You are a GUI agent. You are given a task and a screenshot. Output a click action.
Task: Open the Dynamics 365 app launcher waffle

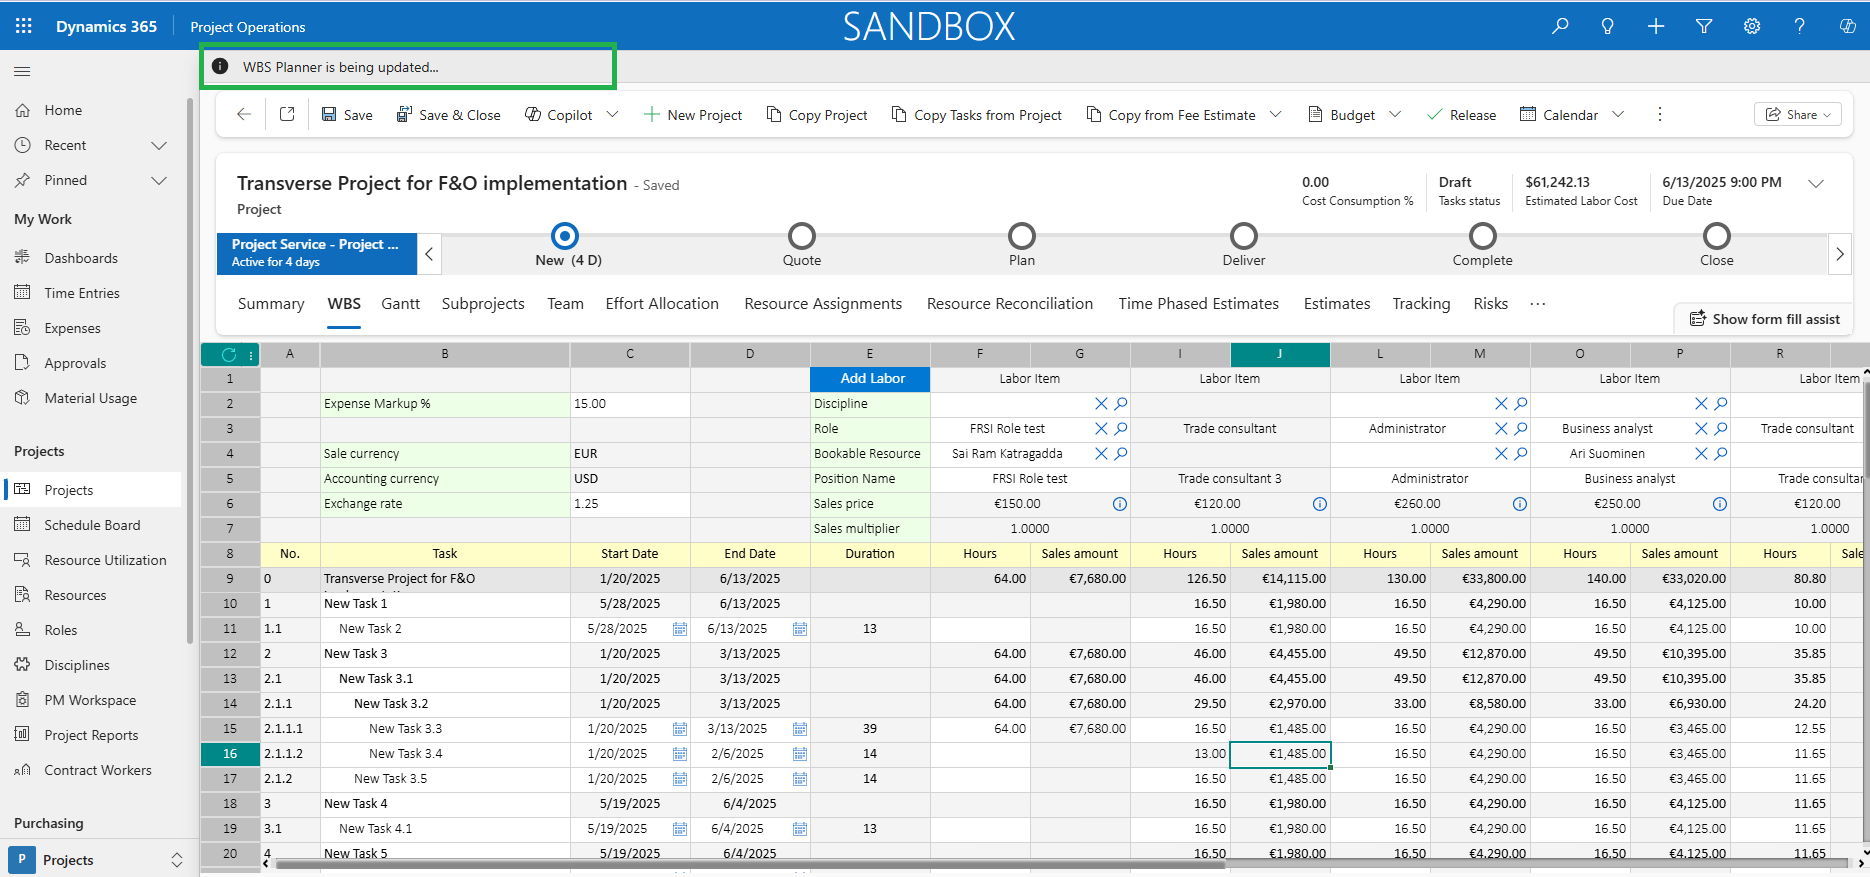(x=24, y=26)
